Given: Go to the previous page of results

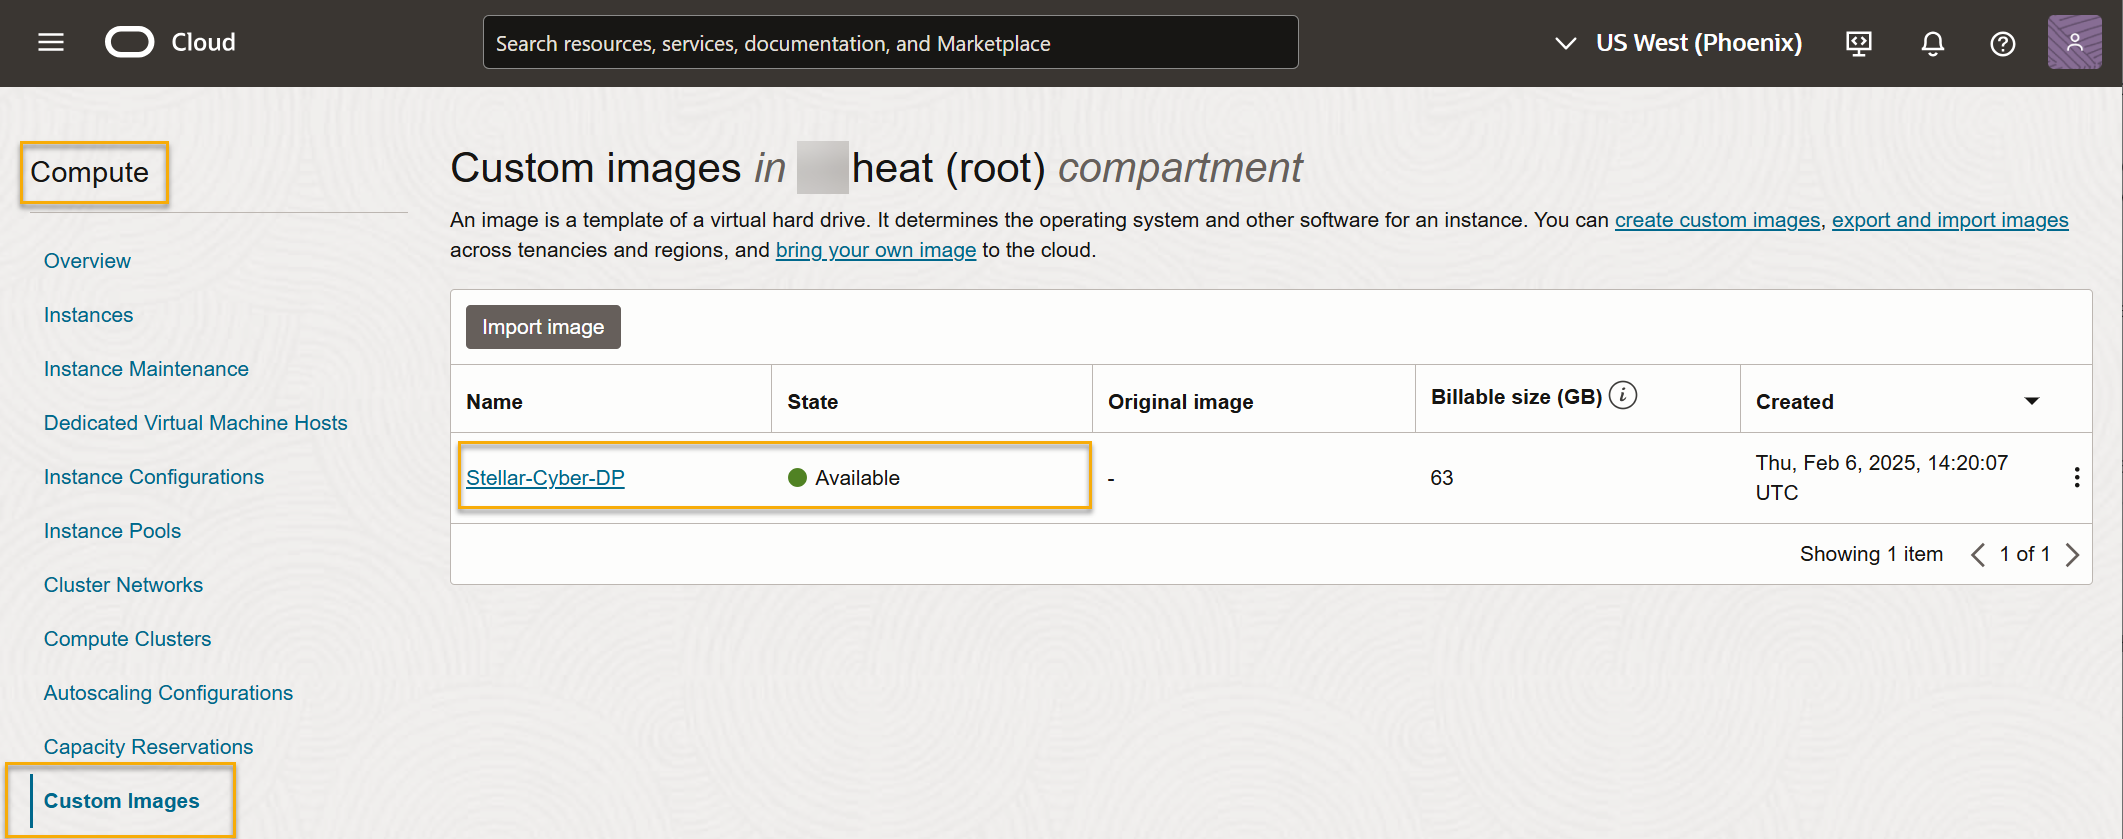Looking at the screenshot, I should click(1977, 554).
